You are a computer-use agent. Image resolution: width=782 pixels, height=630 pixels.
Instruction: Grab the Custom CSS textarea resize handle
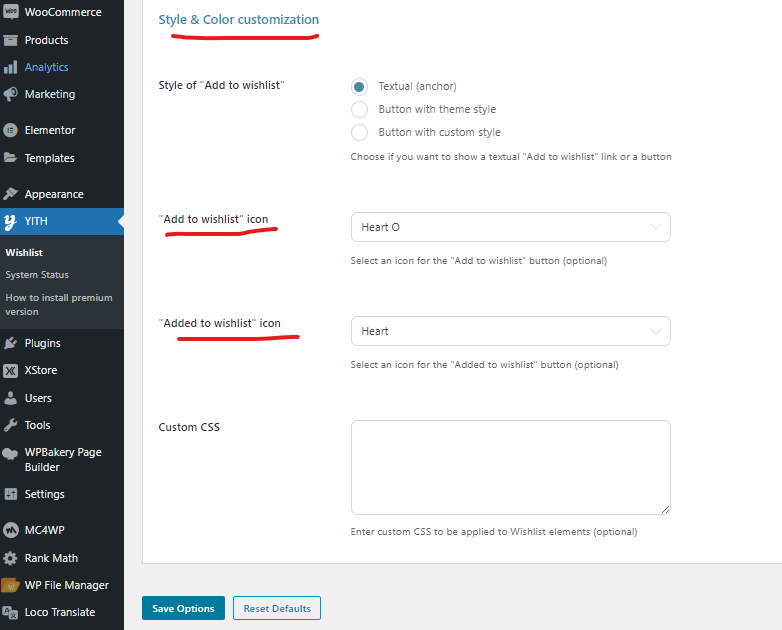click(665, 509)
